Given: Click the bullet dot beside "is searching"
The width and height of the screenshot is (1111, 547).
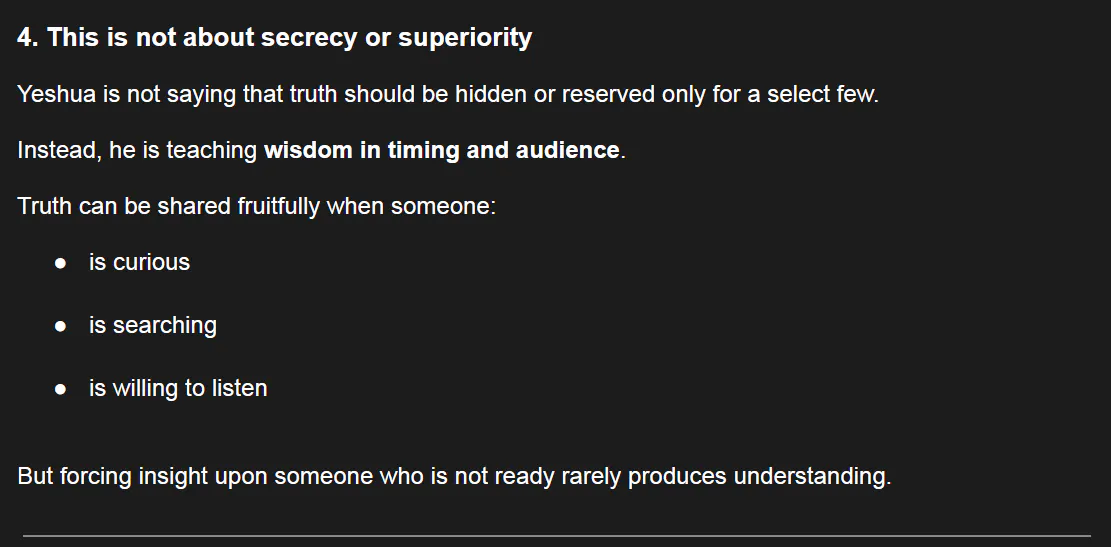Looking at the screenshot, I should [61, 326].
